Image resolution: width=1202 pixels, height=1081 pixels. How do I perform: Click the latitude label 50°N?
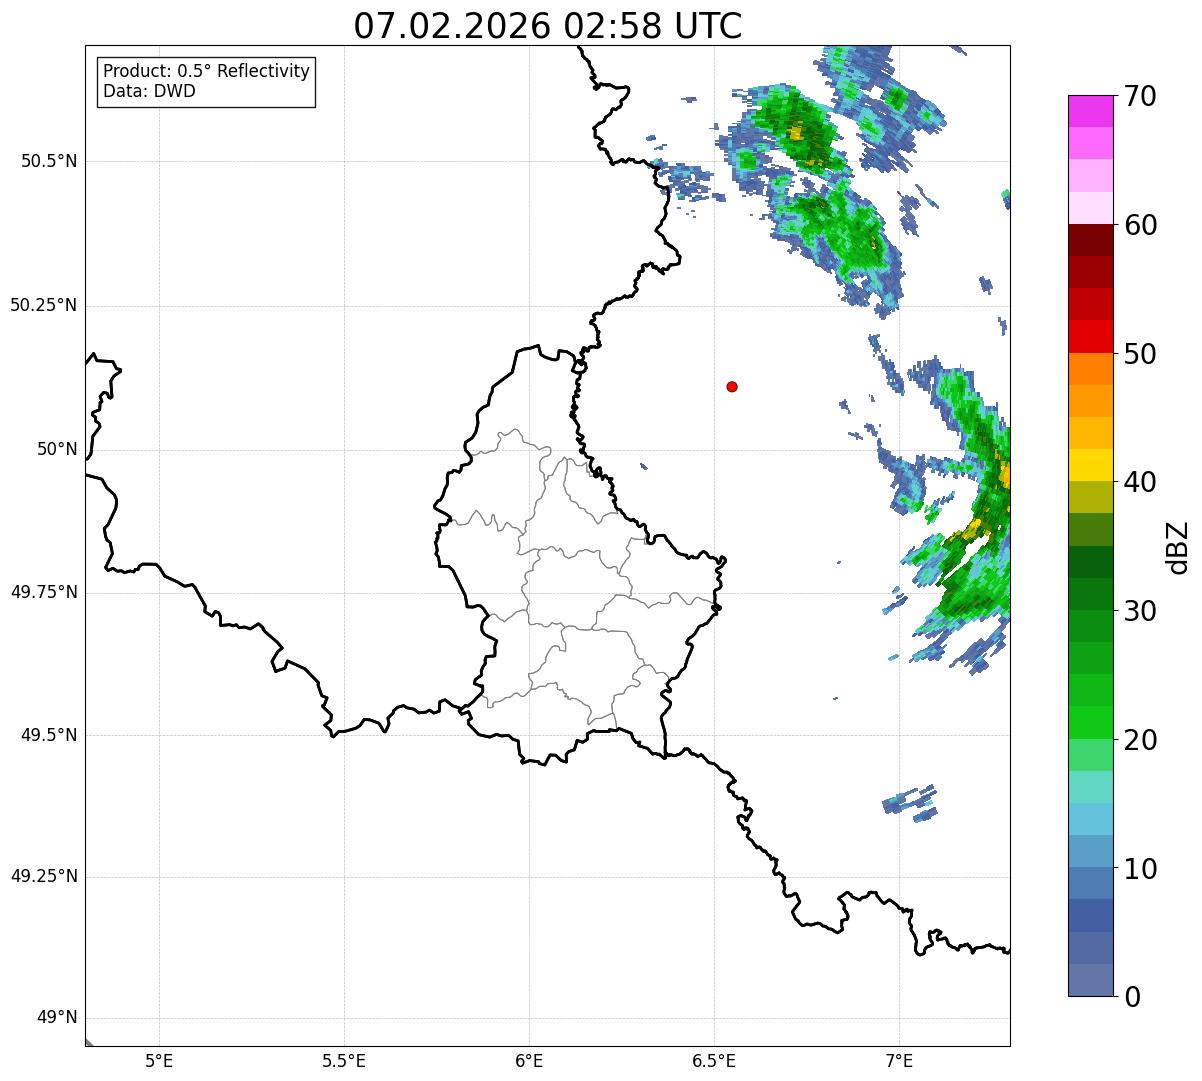(57, 449)
